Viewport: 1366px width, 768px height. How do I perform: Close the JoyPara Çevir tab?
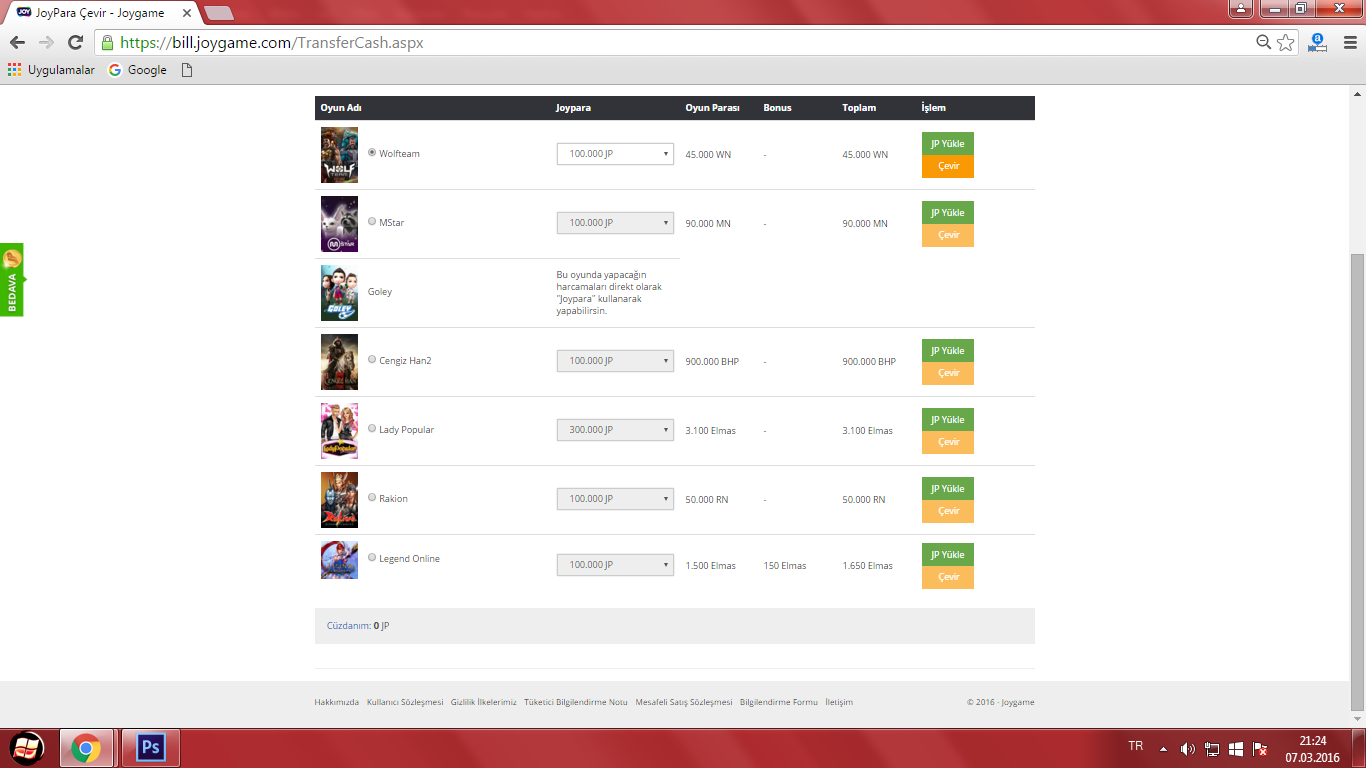[187, 13]
